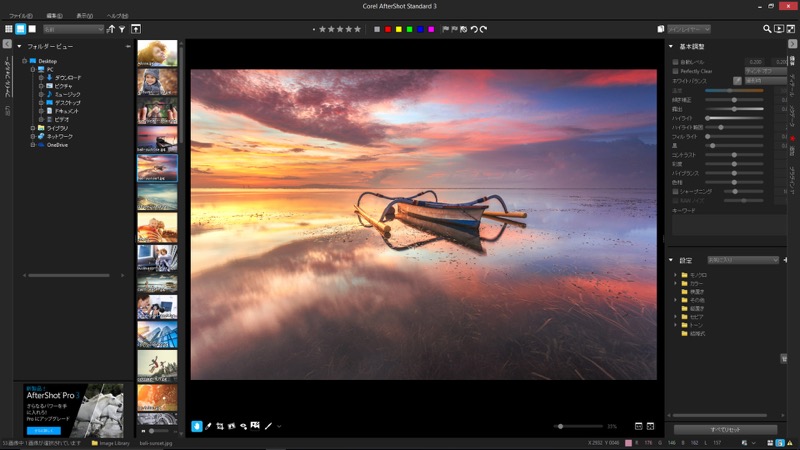Switch to single image view
Viewport: 800px width, 450px height.
(32, 29)
